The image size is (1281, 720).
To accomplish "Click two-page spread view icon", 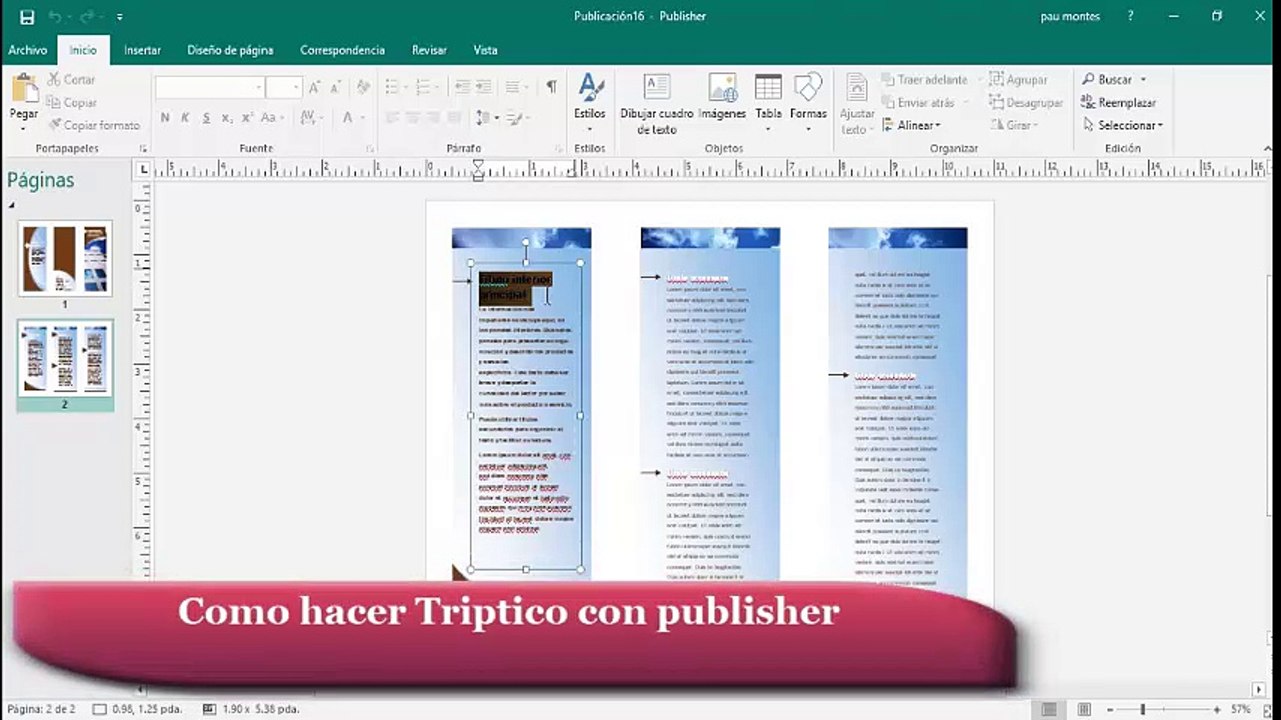I will pyautogui.click(x=1084, y=710).
